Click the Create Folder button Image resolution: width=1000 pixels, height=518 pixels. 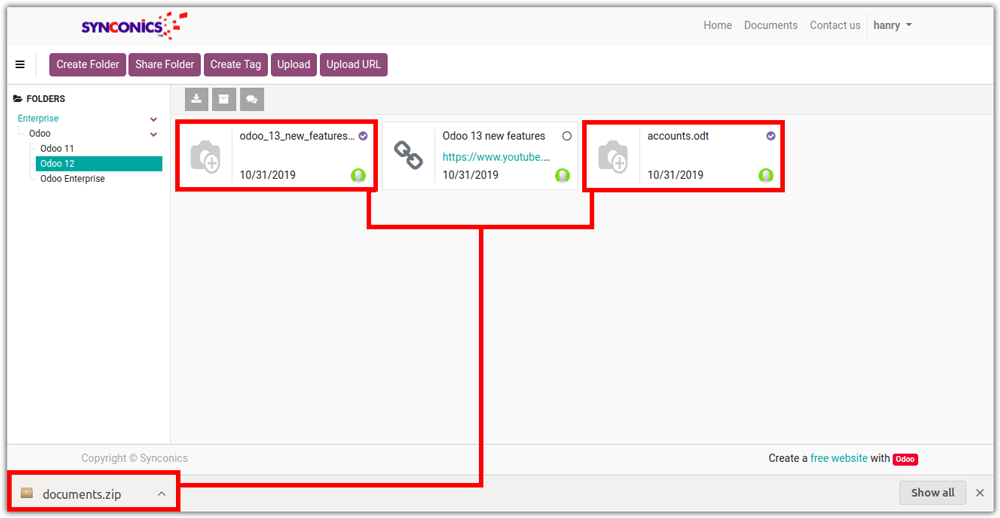87,65
